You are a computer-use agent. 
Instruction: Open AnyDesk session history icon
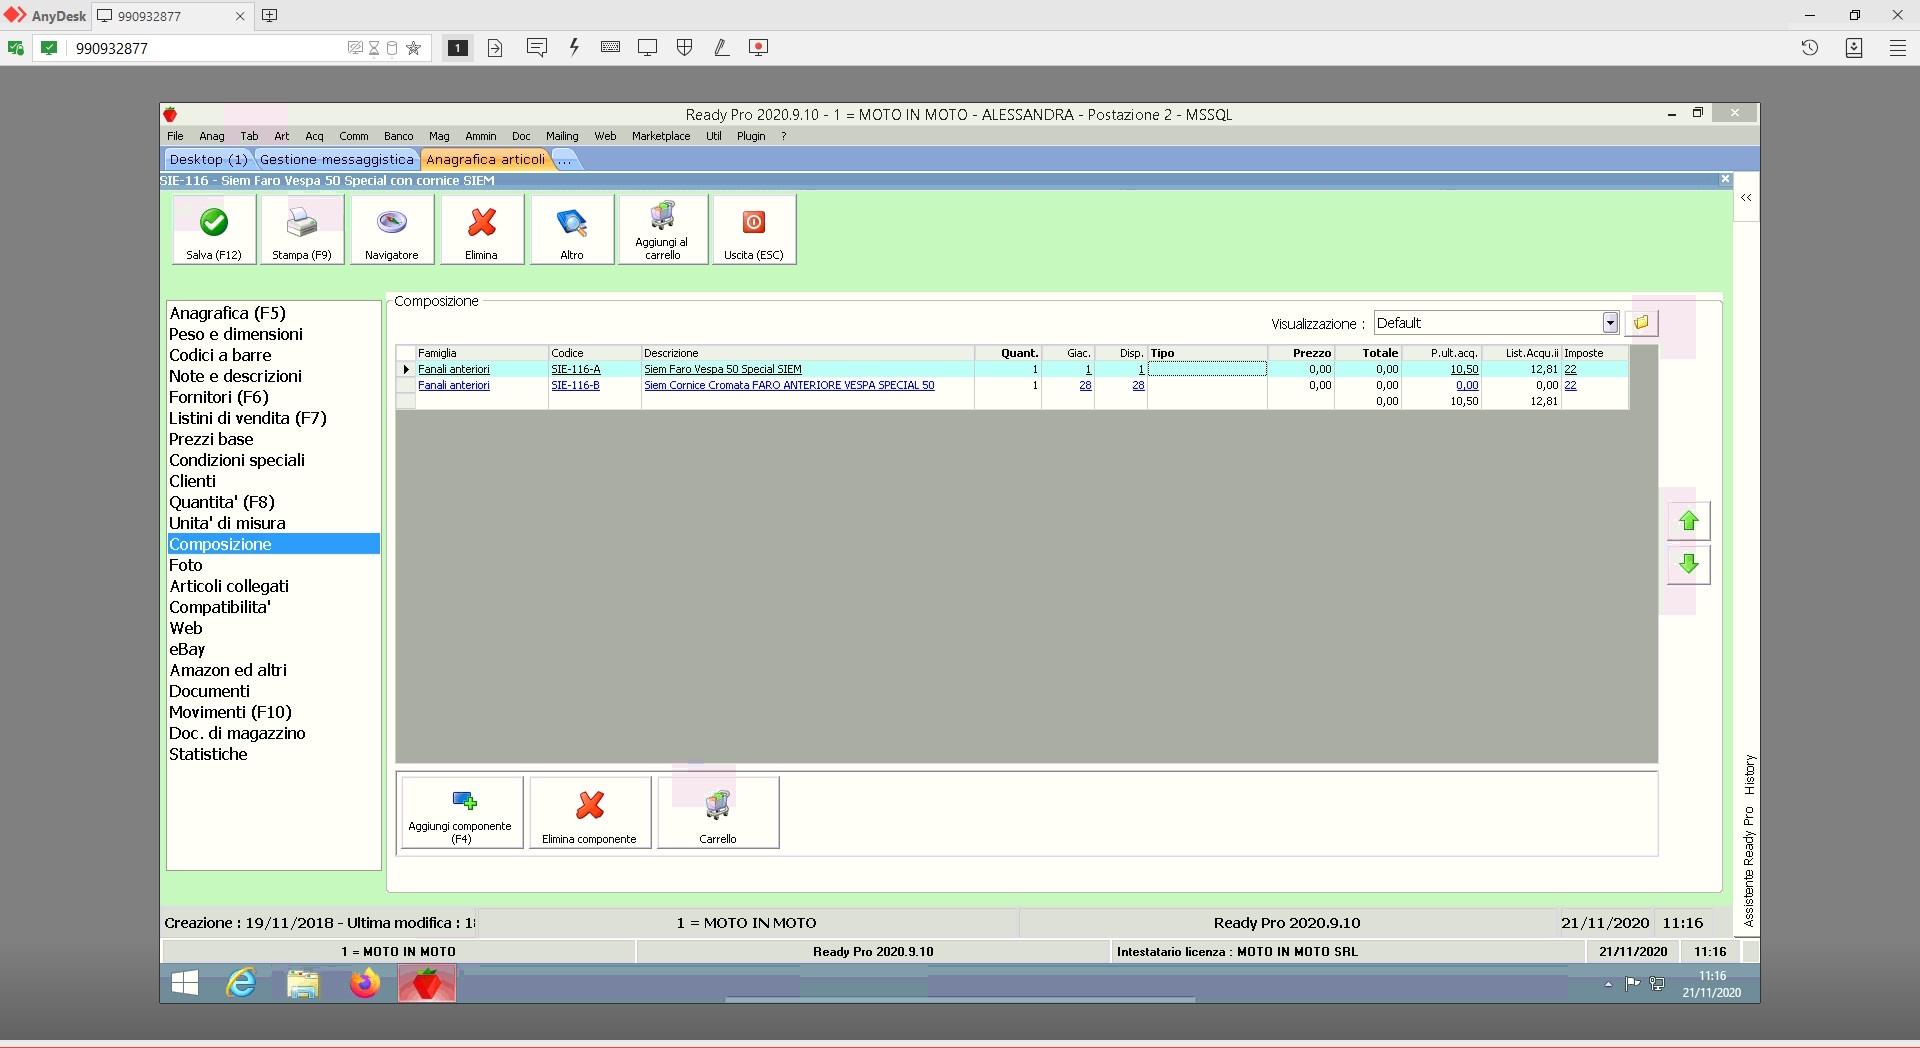pos(1810,47)
